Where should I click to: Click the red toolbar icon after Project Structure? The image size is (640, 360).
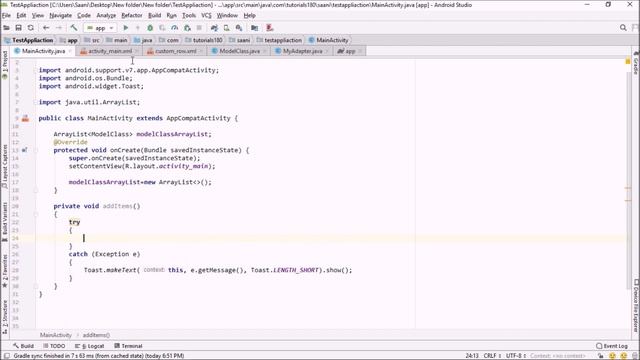point(269,28)
